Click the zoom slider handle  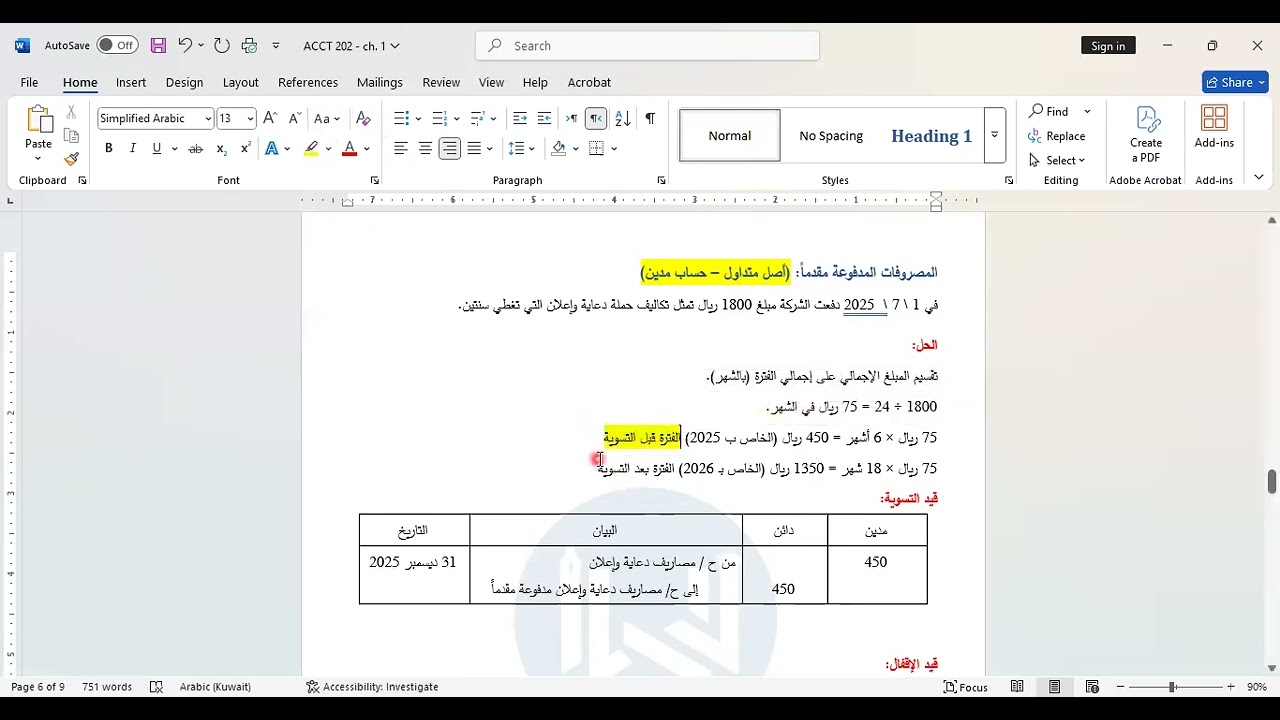1172,687
